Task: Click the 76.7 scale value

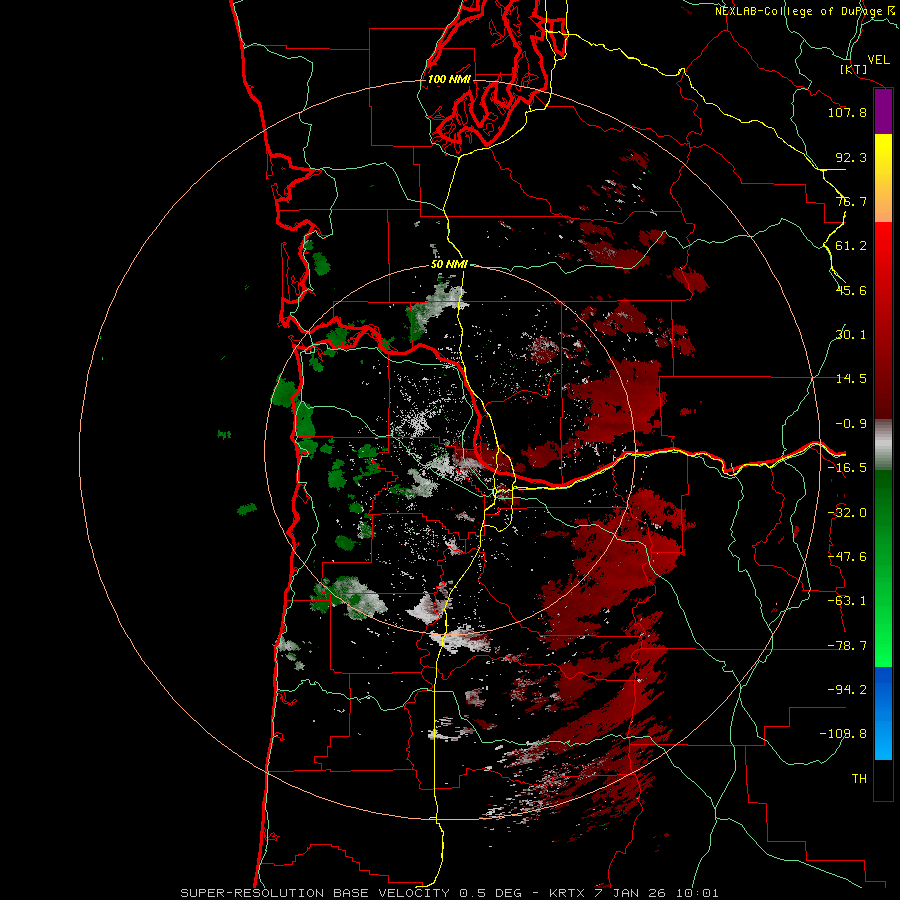Action: tap(851, 201)
